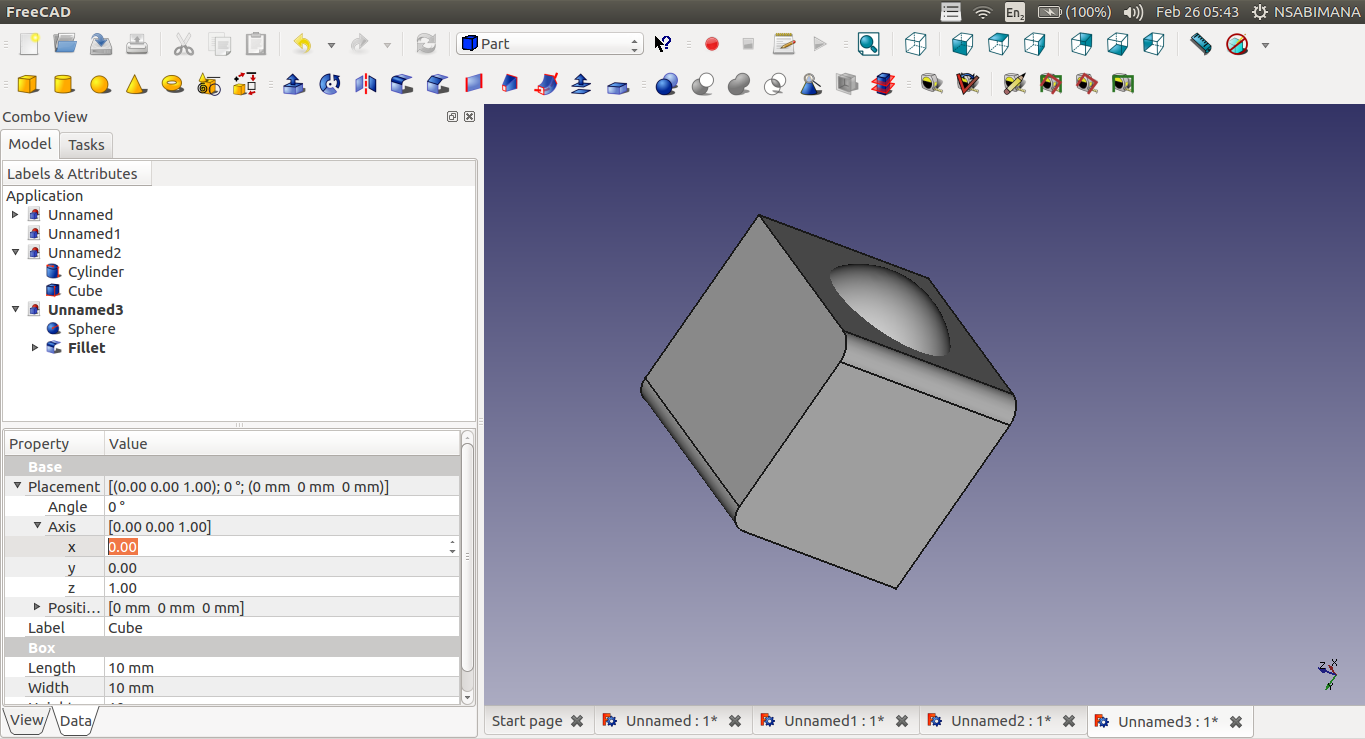Start macro recording with the red circle

point(712,44)
